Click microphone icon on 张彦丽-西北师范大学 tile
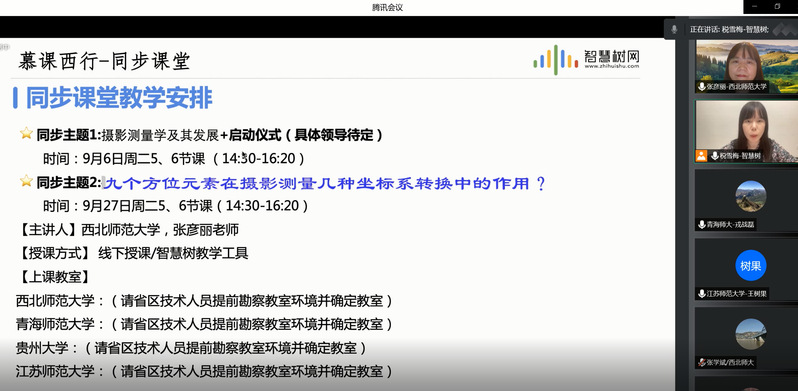Viewport: 798px width, 391px height. 702,87
